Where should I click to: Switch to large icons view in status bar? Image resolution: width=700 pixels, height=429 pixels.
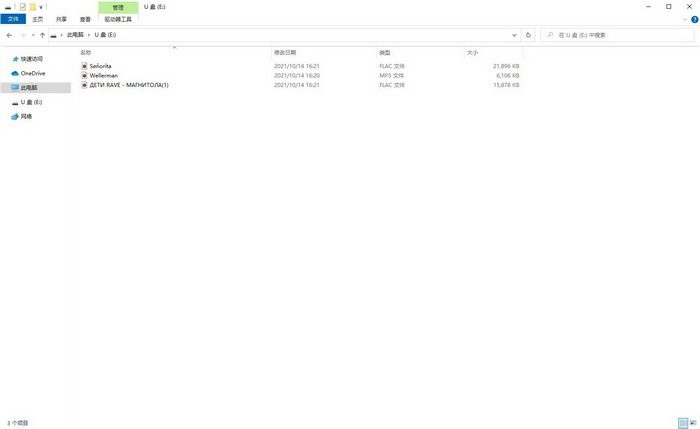[x=692, y=423]
